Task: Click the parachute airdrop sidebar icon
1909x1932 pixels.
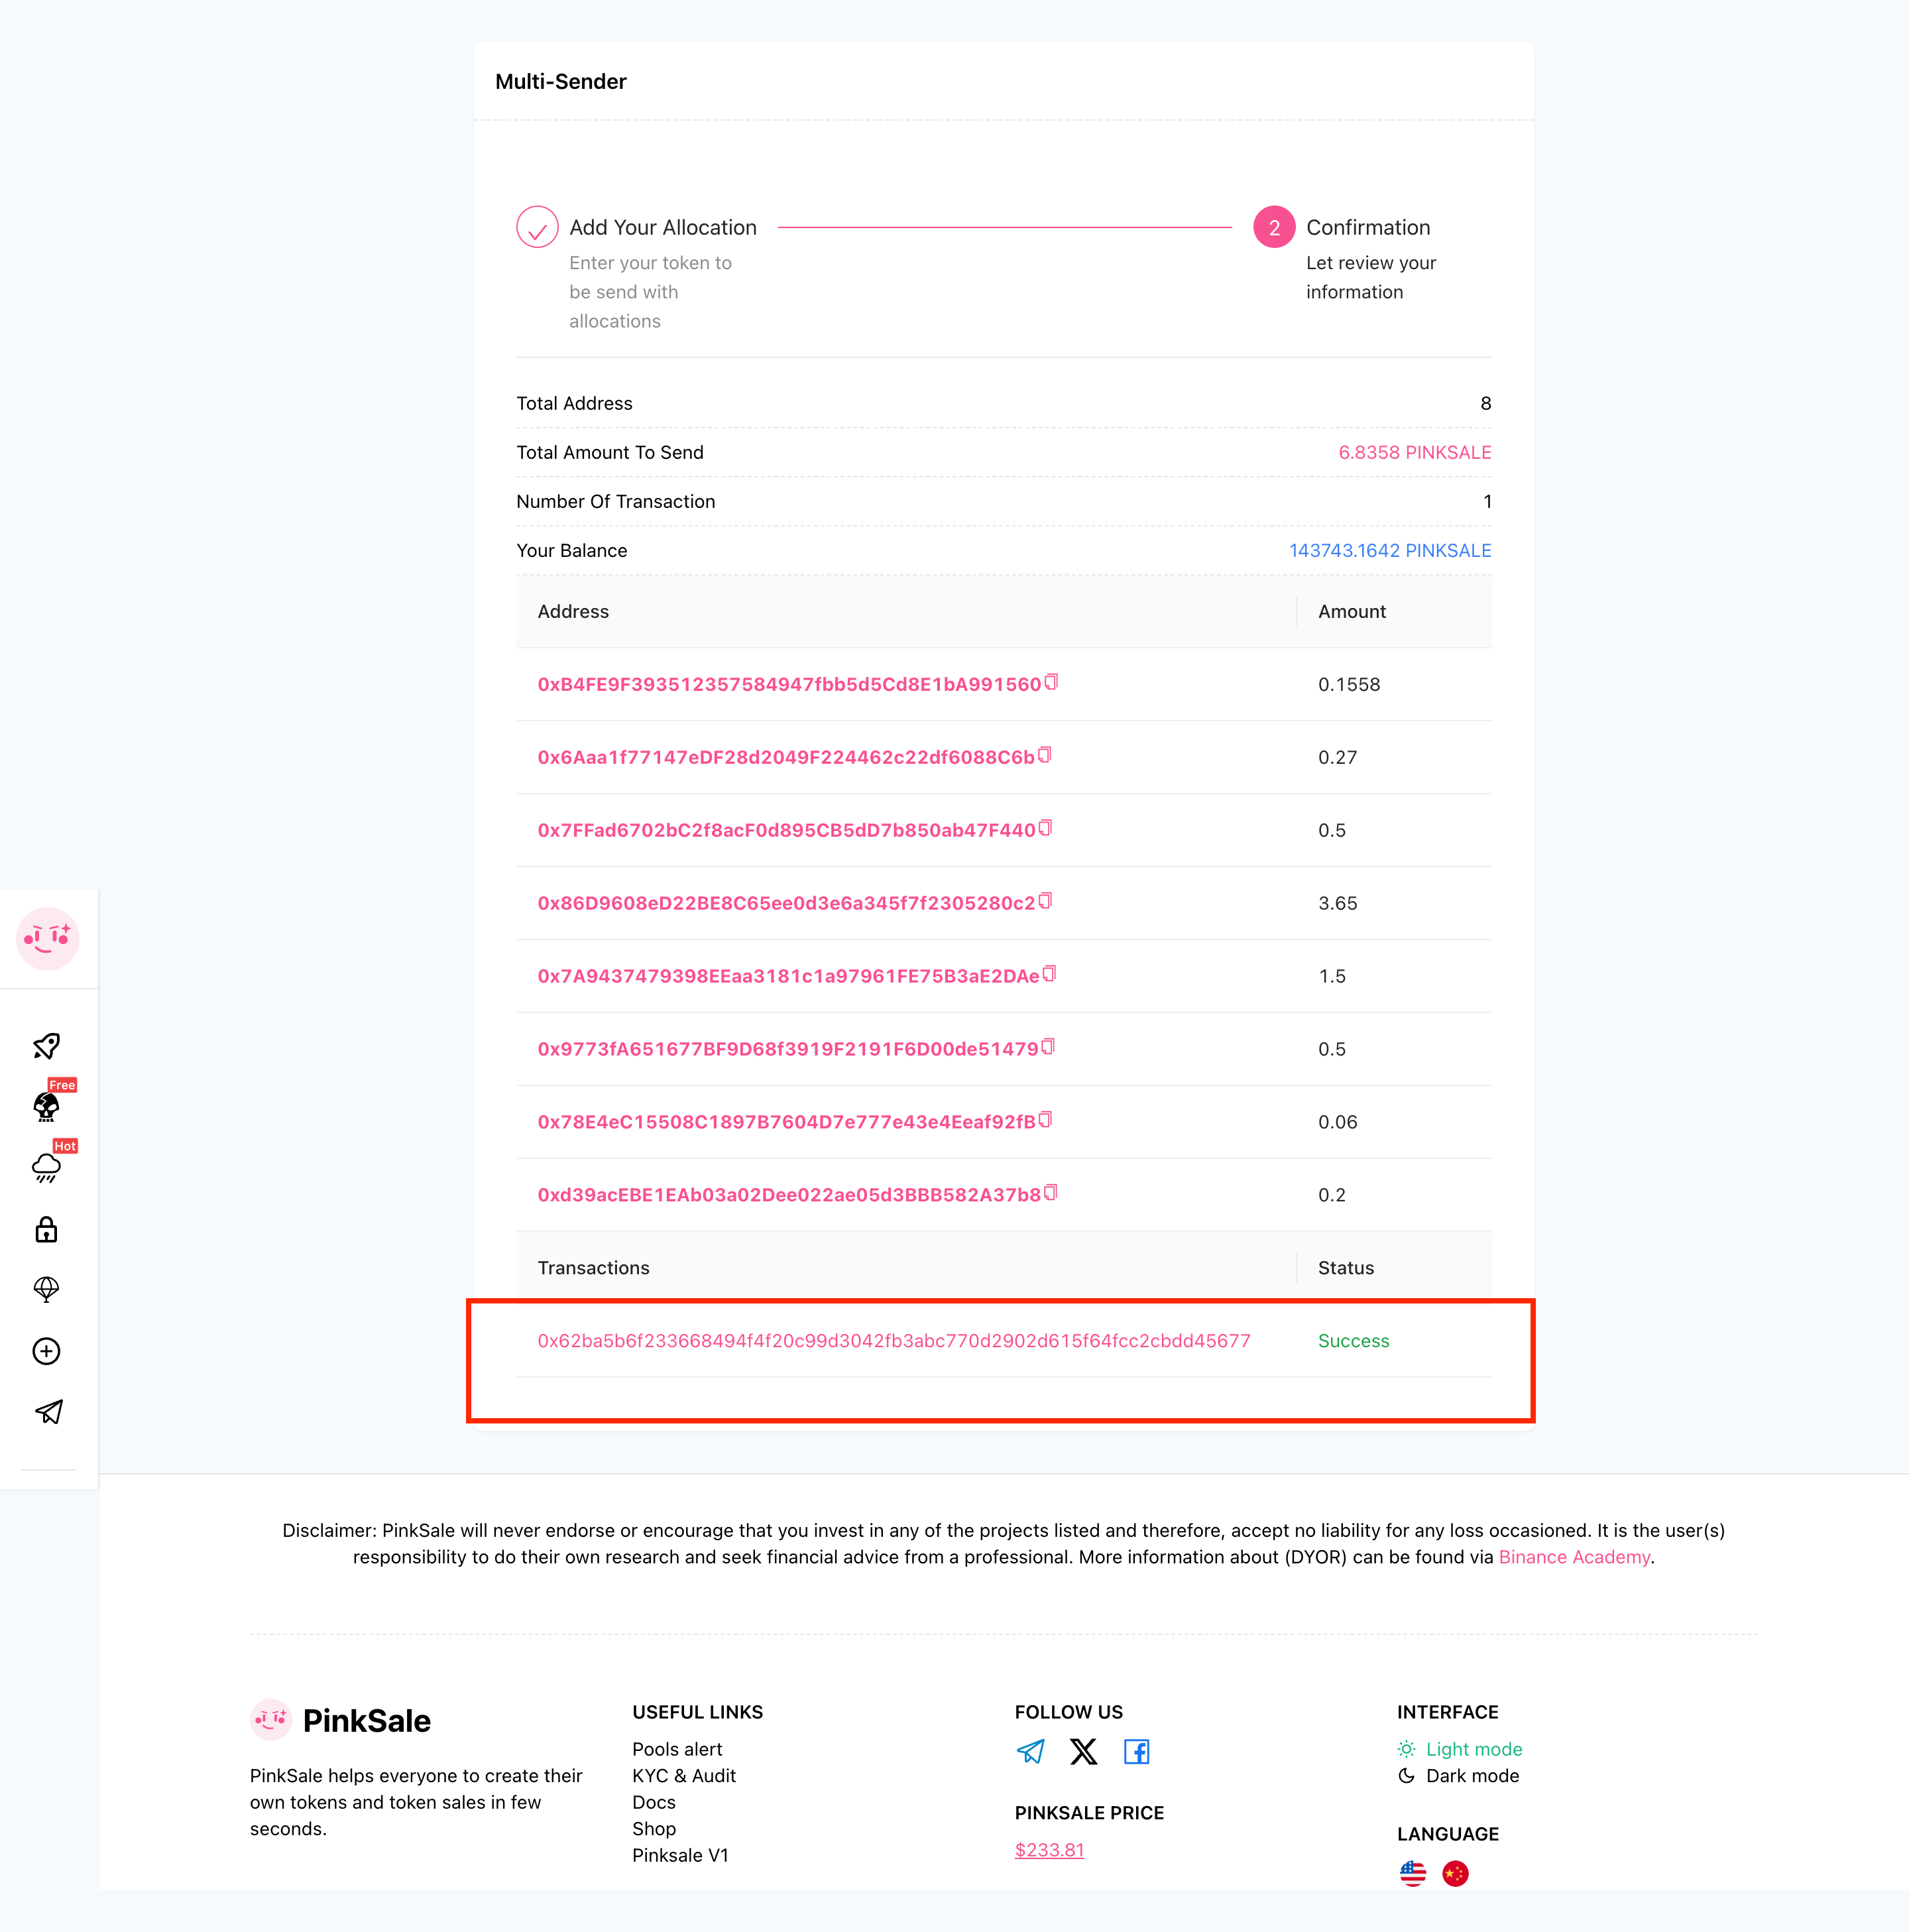Action: 47,1290
